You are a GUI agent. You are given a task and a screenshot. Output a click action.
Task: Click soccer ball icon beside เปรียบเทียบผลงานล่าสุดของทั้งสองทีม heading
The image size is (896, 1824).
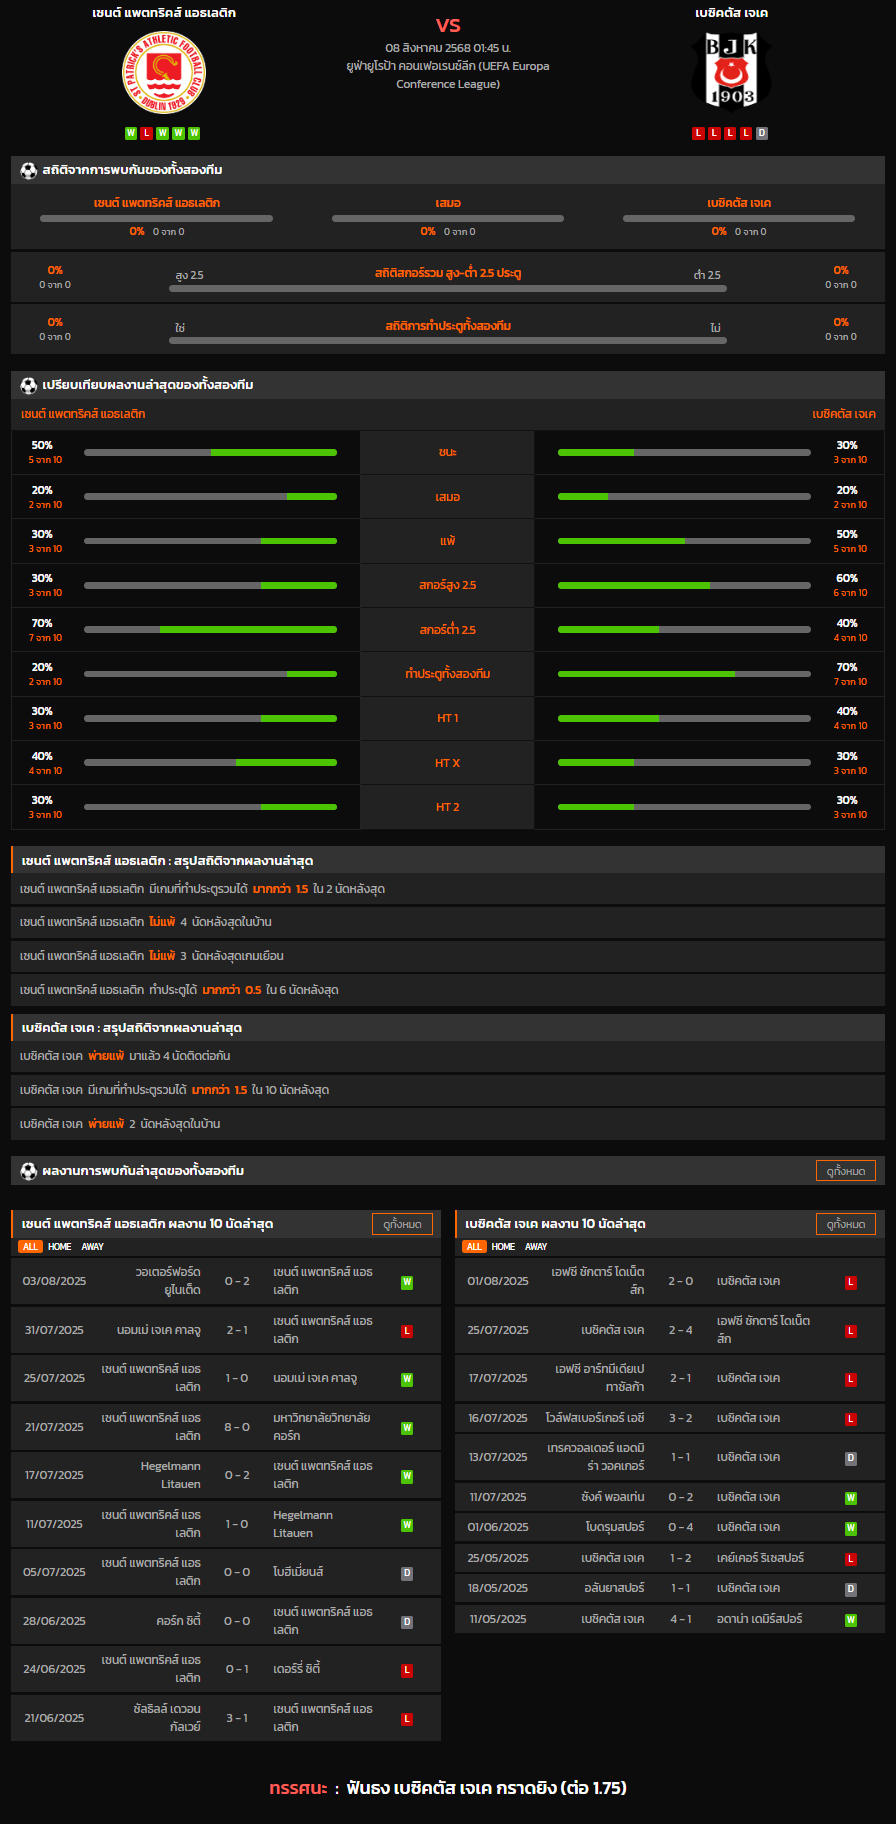[x=29, y=385]
